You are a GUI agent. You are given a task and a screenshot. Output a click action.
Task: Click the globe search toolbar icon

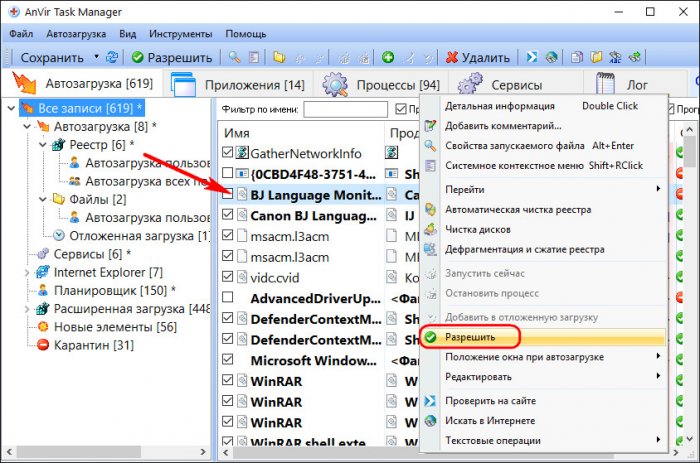[x=551, y=57]
